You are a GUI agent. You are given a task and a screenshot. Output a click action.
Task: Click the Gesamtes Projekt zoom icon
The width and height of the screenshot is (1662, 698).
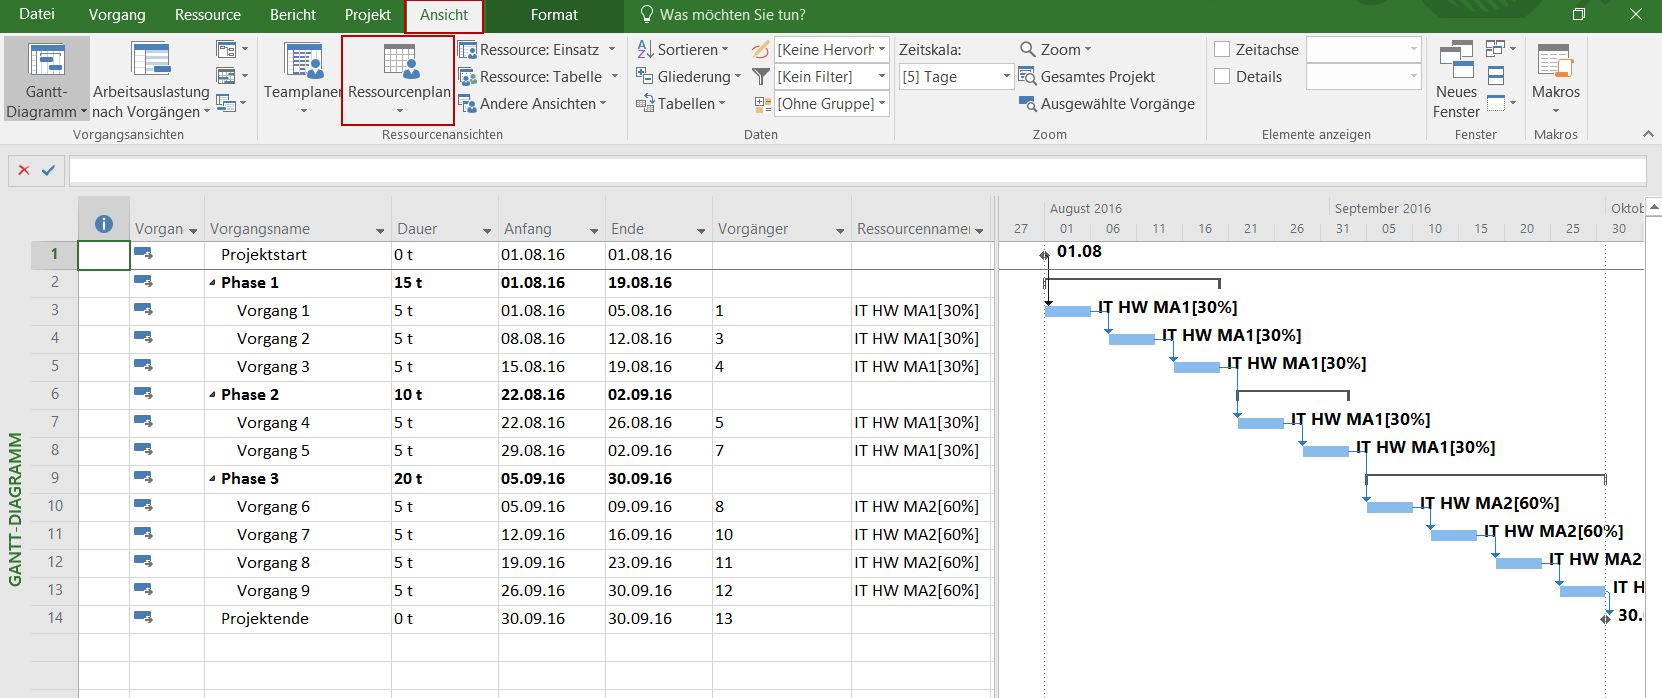coord(1027,76)
